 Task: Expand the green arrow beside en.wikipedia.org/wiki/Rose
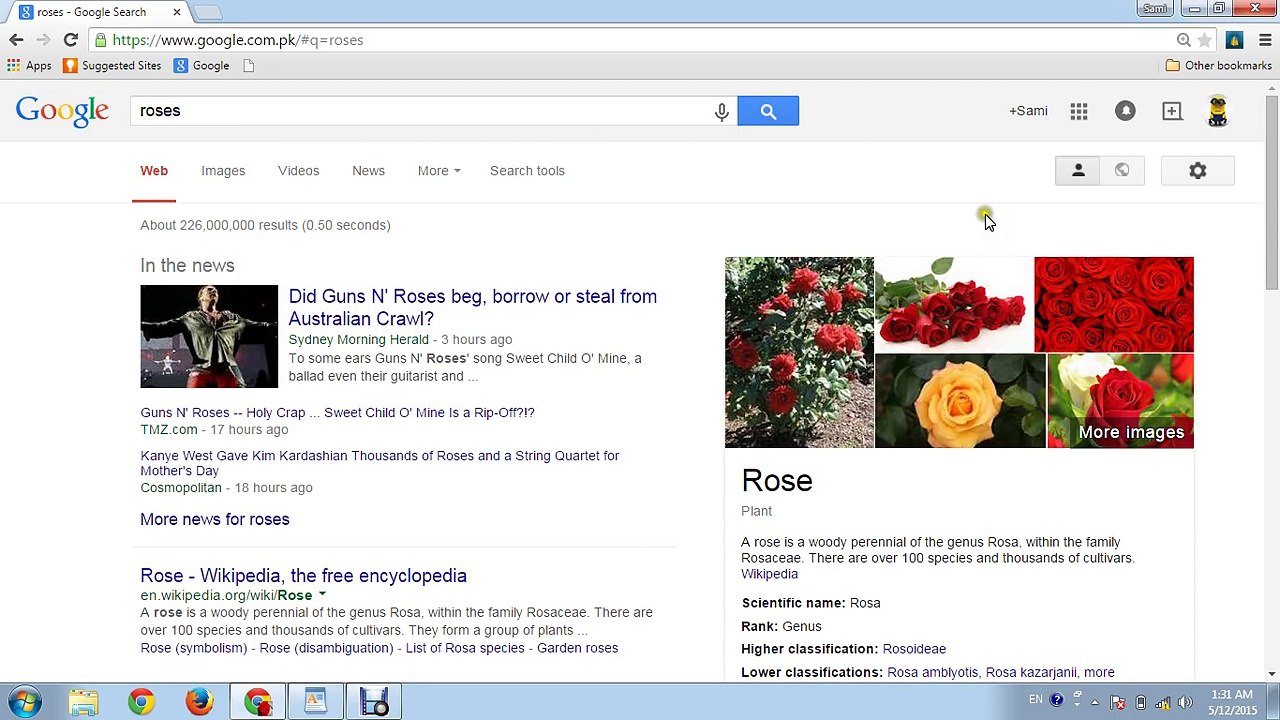tap(322, 595)
